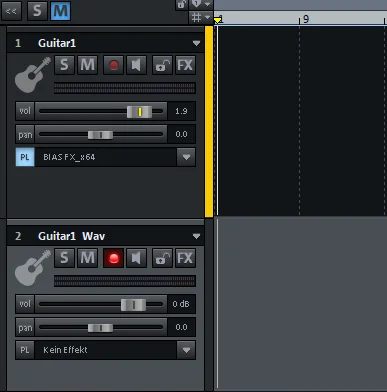Click the lock icon in the top bar
Viewport: 387px width, 392px height.
[182, 4]
